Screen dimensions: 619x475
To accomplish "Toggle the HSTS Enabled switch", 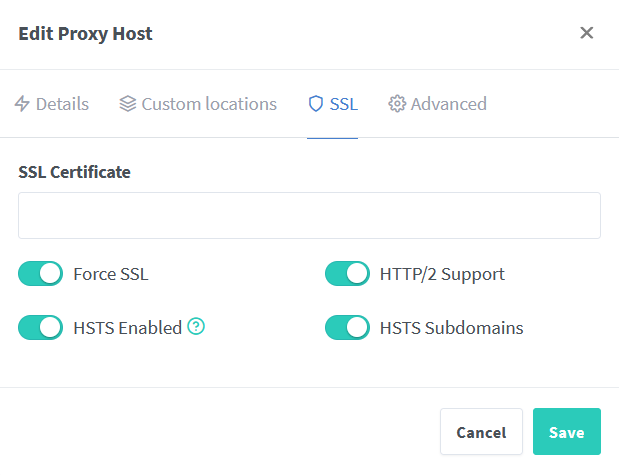I will click(41, 327).
